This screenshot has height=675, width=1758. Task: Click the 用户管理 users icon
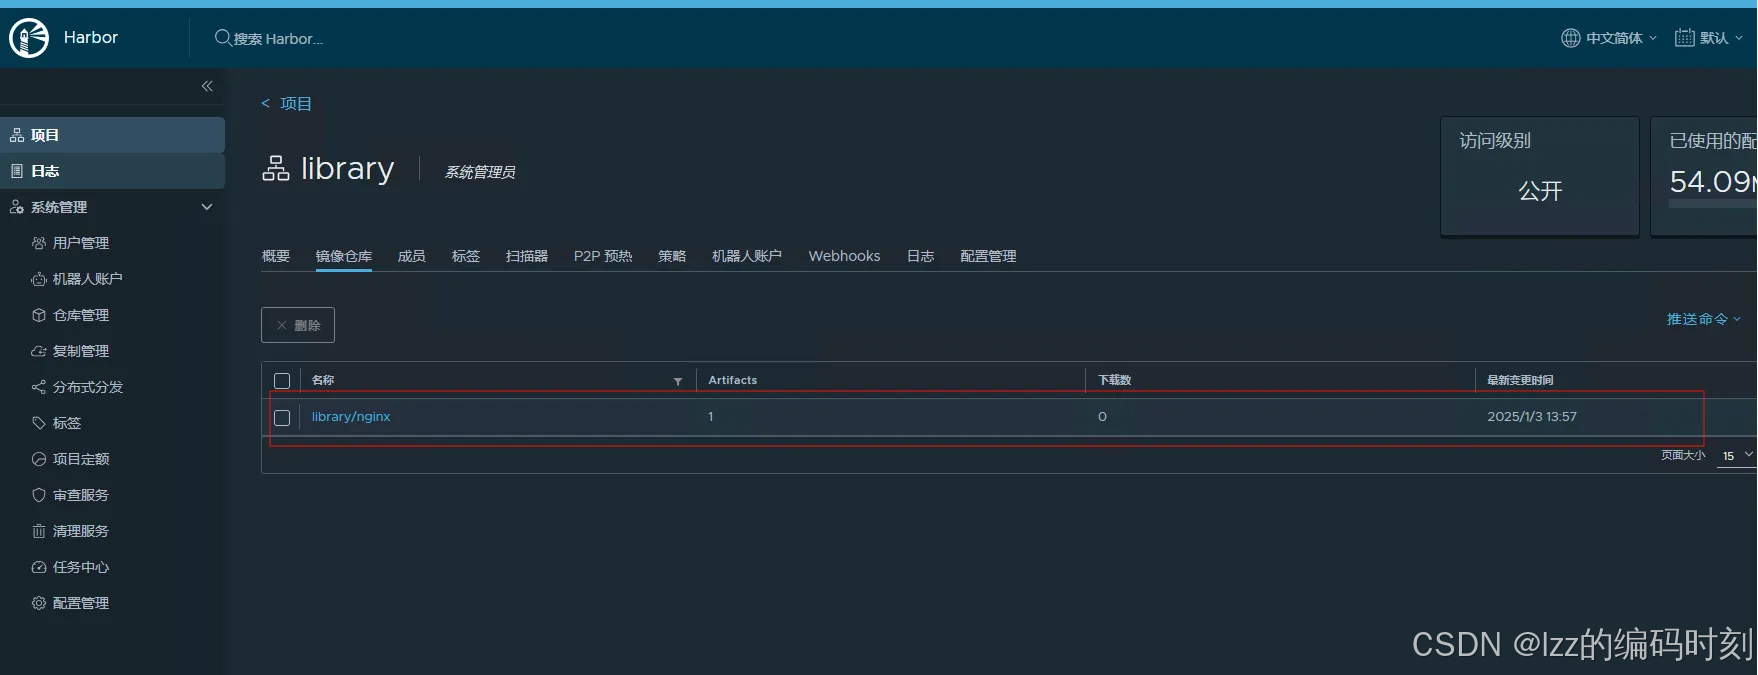click(39, 243)
